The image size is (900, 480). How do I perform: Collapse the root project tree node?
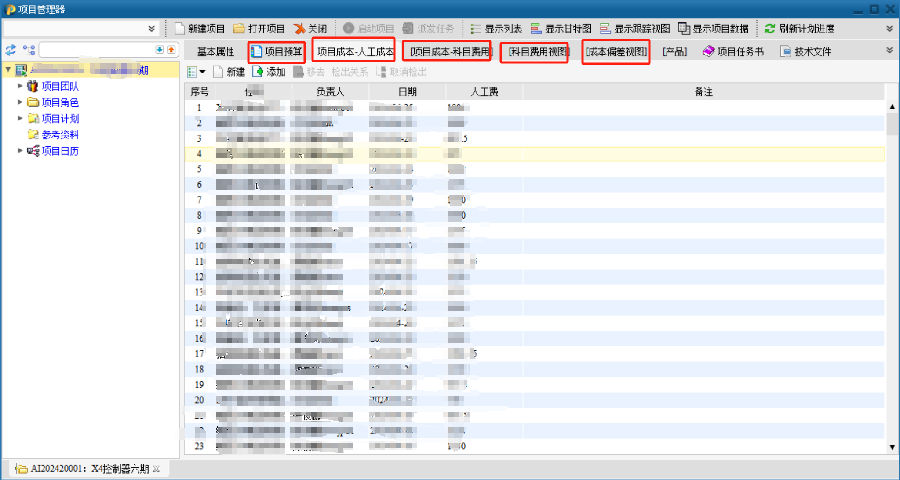point(8,70)
